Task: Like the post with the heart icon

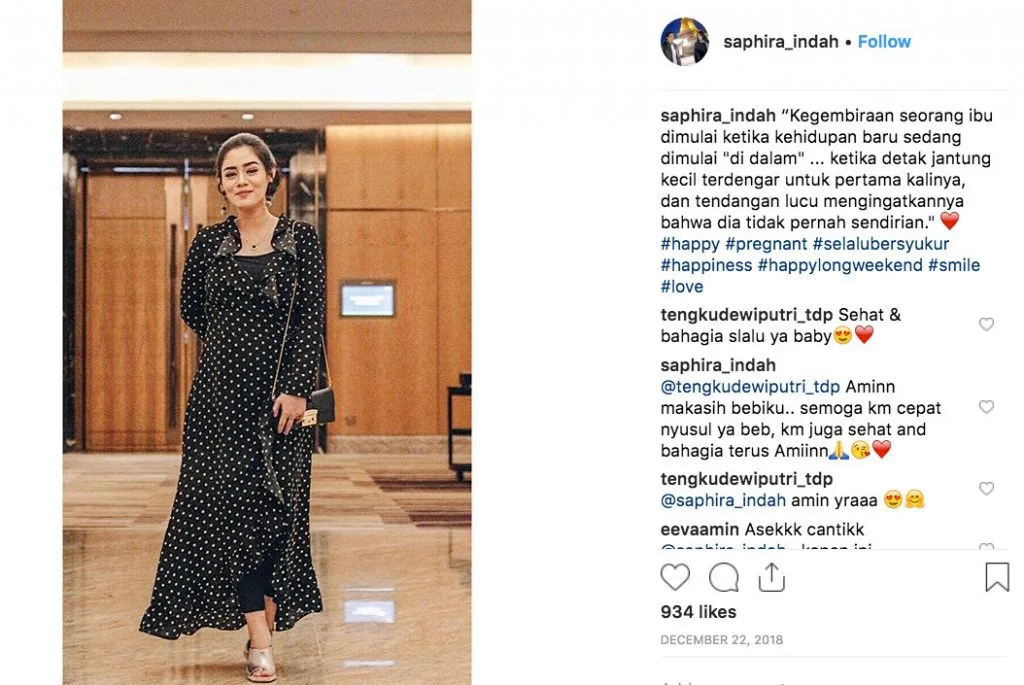Action: (x=675, y=578)
